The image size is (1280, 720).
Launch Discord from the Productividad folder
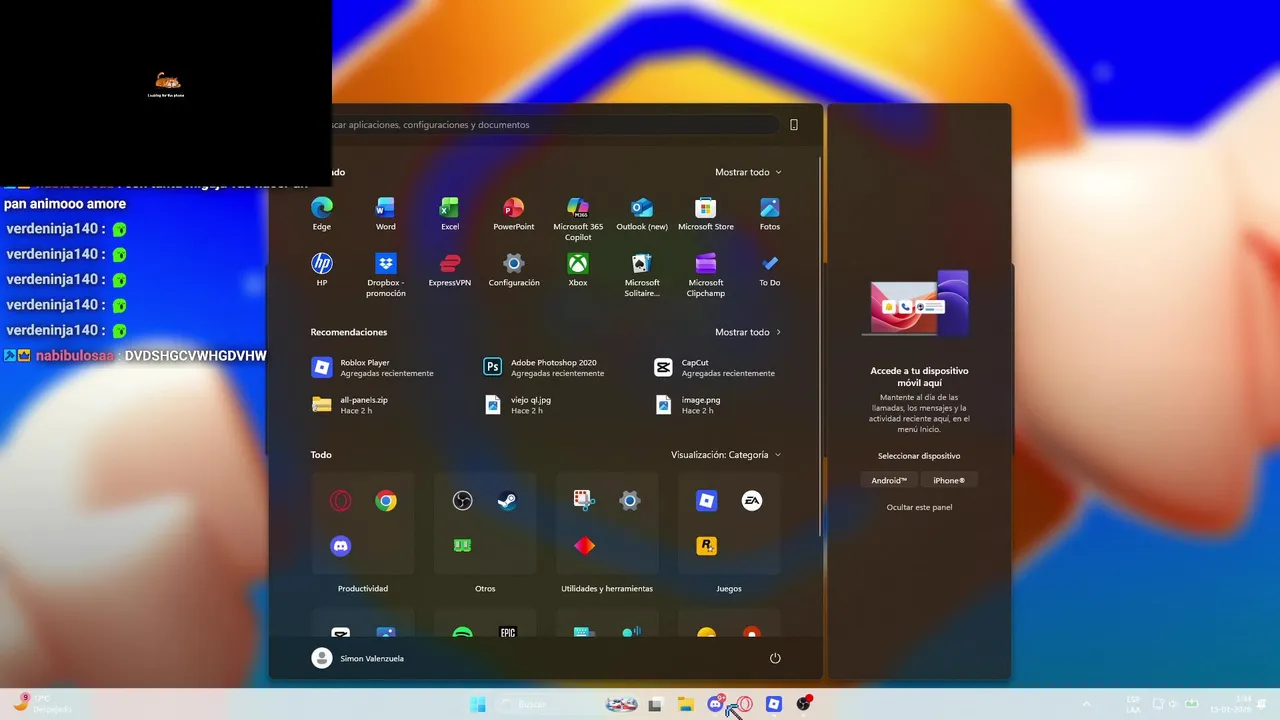[341, 546]
